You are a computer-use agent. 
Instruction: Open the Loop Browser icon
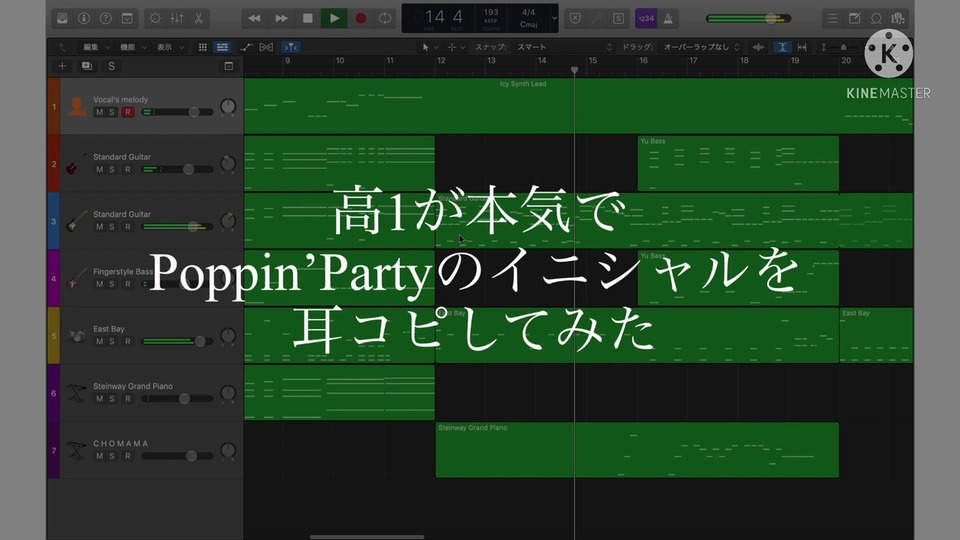coord(876,18)
